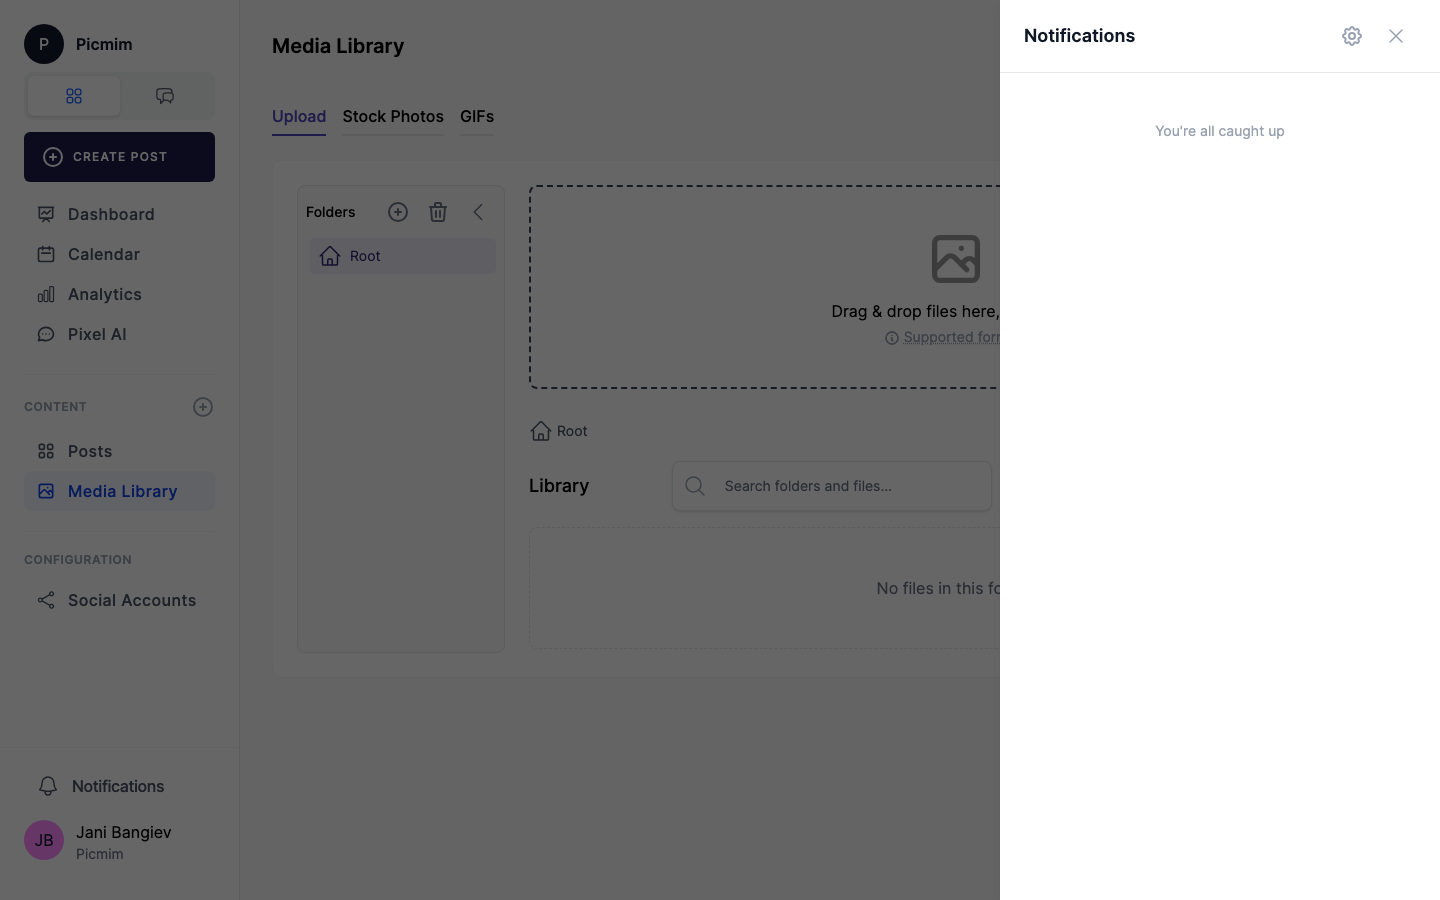This screenshot has height=900, width=1440.
Task: Switch to grid dashboard view toggle
Action: pos(74,96)
